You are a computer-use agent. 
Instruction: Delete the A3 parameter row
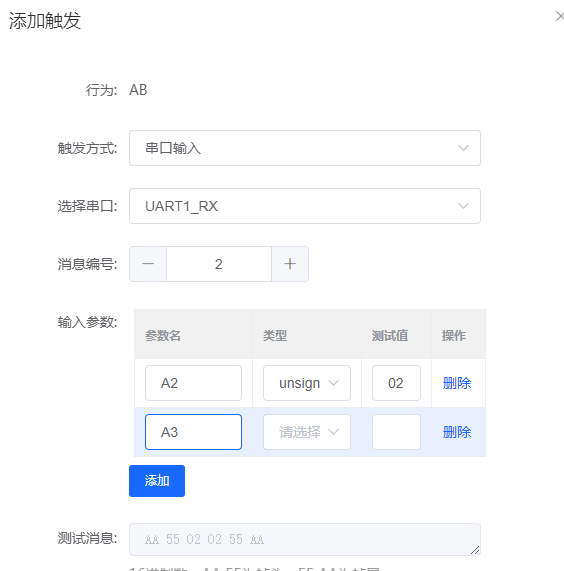(x=457, y=432)
